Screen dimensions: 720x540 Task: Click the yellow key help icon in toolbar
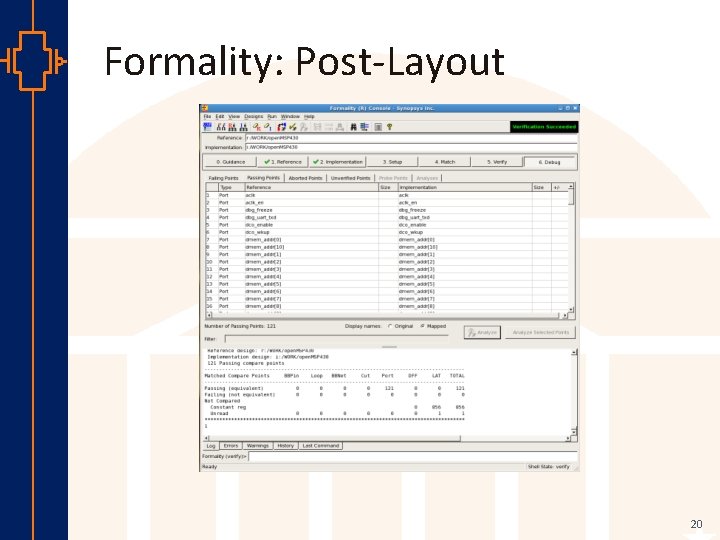point(389,127)
